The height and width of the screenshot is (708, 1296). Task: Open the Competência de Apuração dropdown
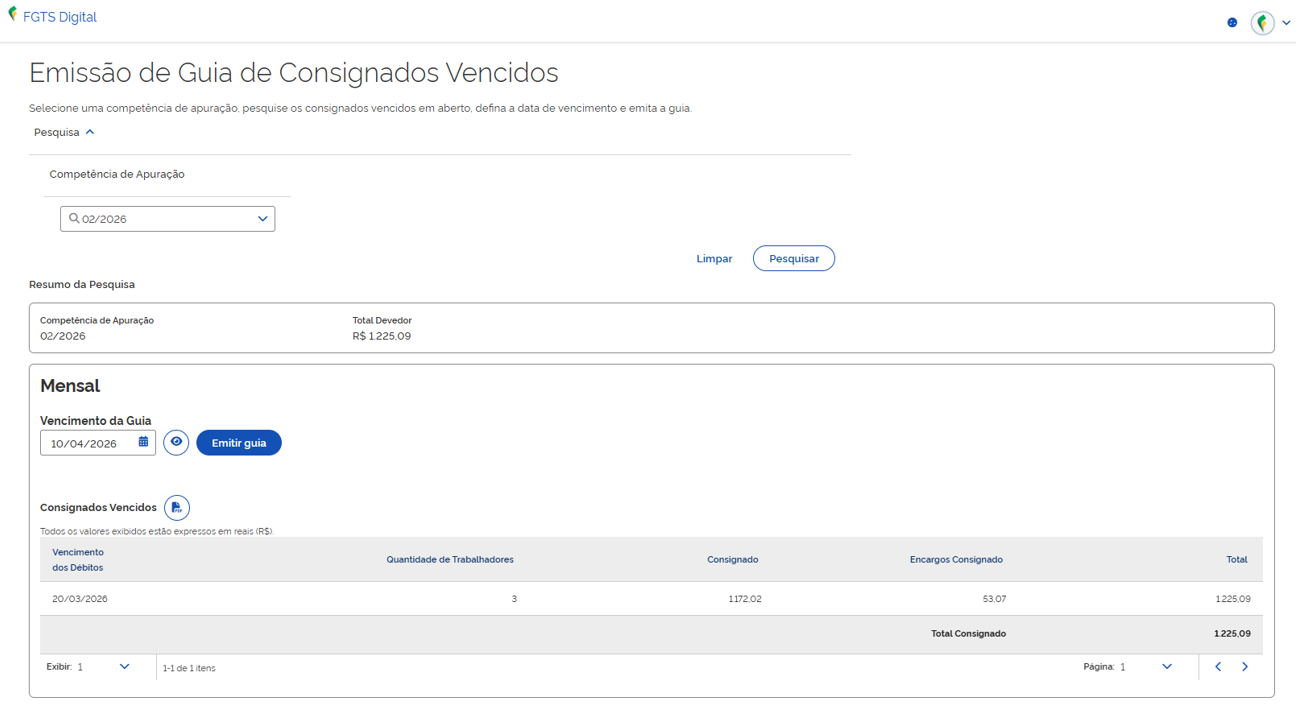262,218
